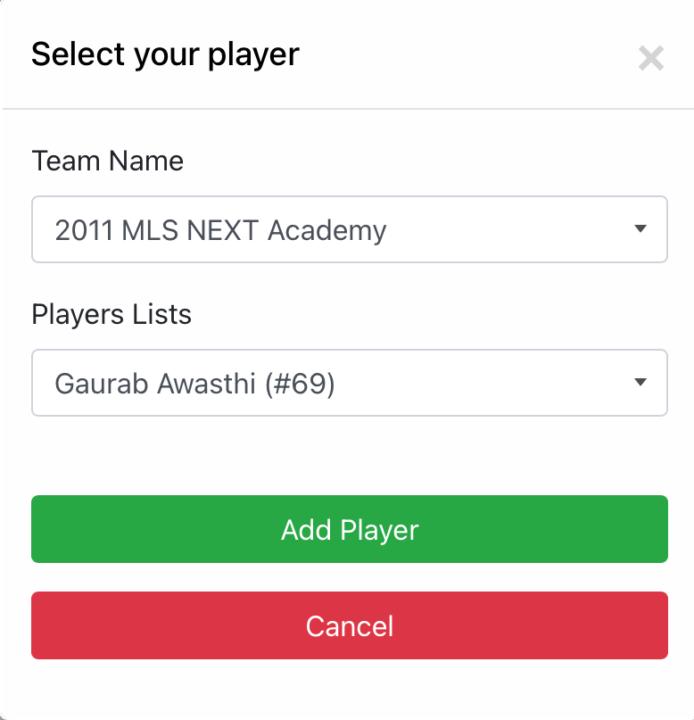The width and height of the screenshot is (694, 720).
Task: Open the Team Name dropdown
Action: pos(350,229)
